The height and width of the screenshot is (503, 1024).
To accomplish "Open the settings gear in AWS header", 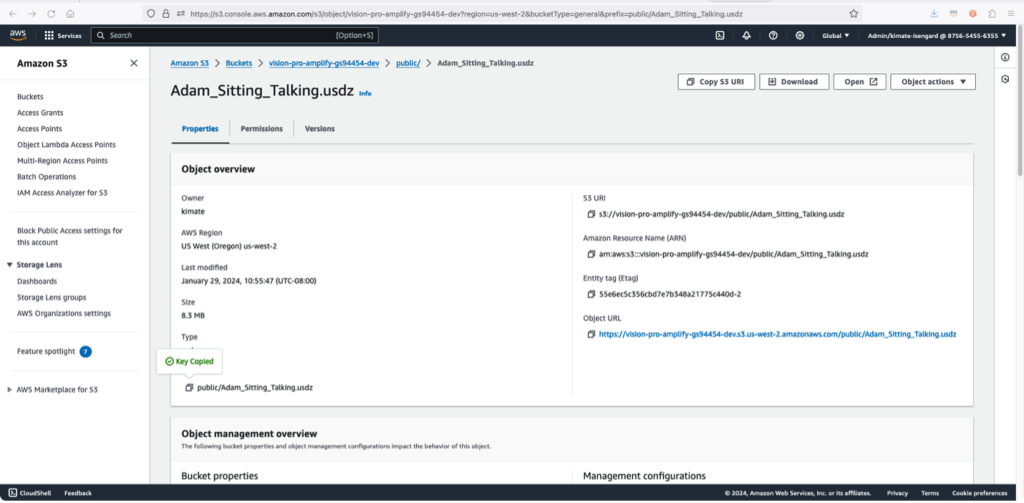I will (800, 36).
